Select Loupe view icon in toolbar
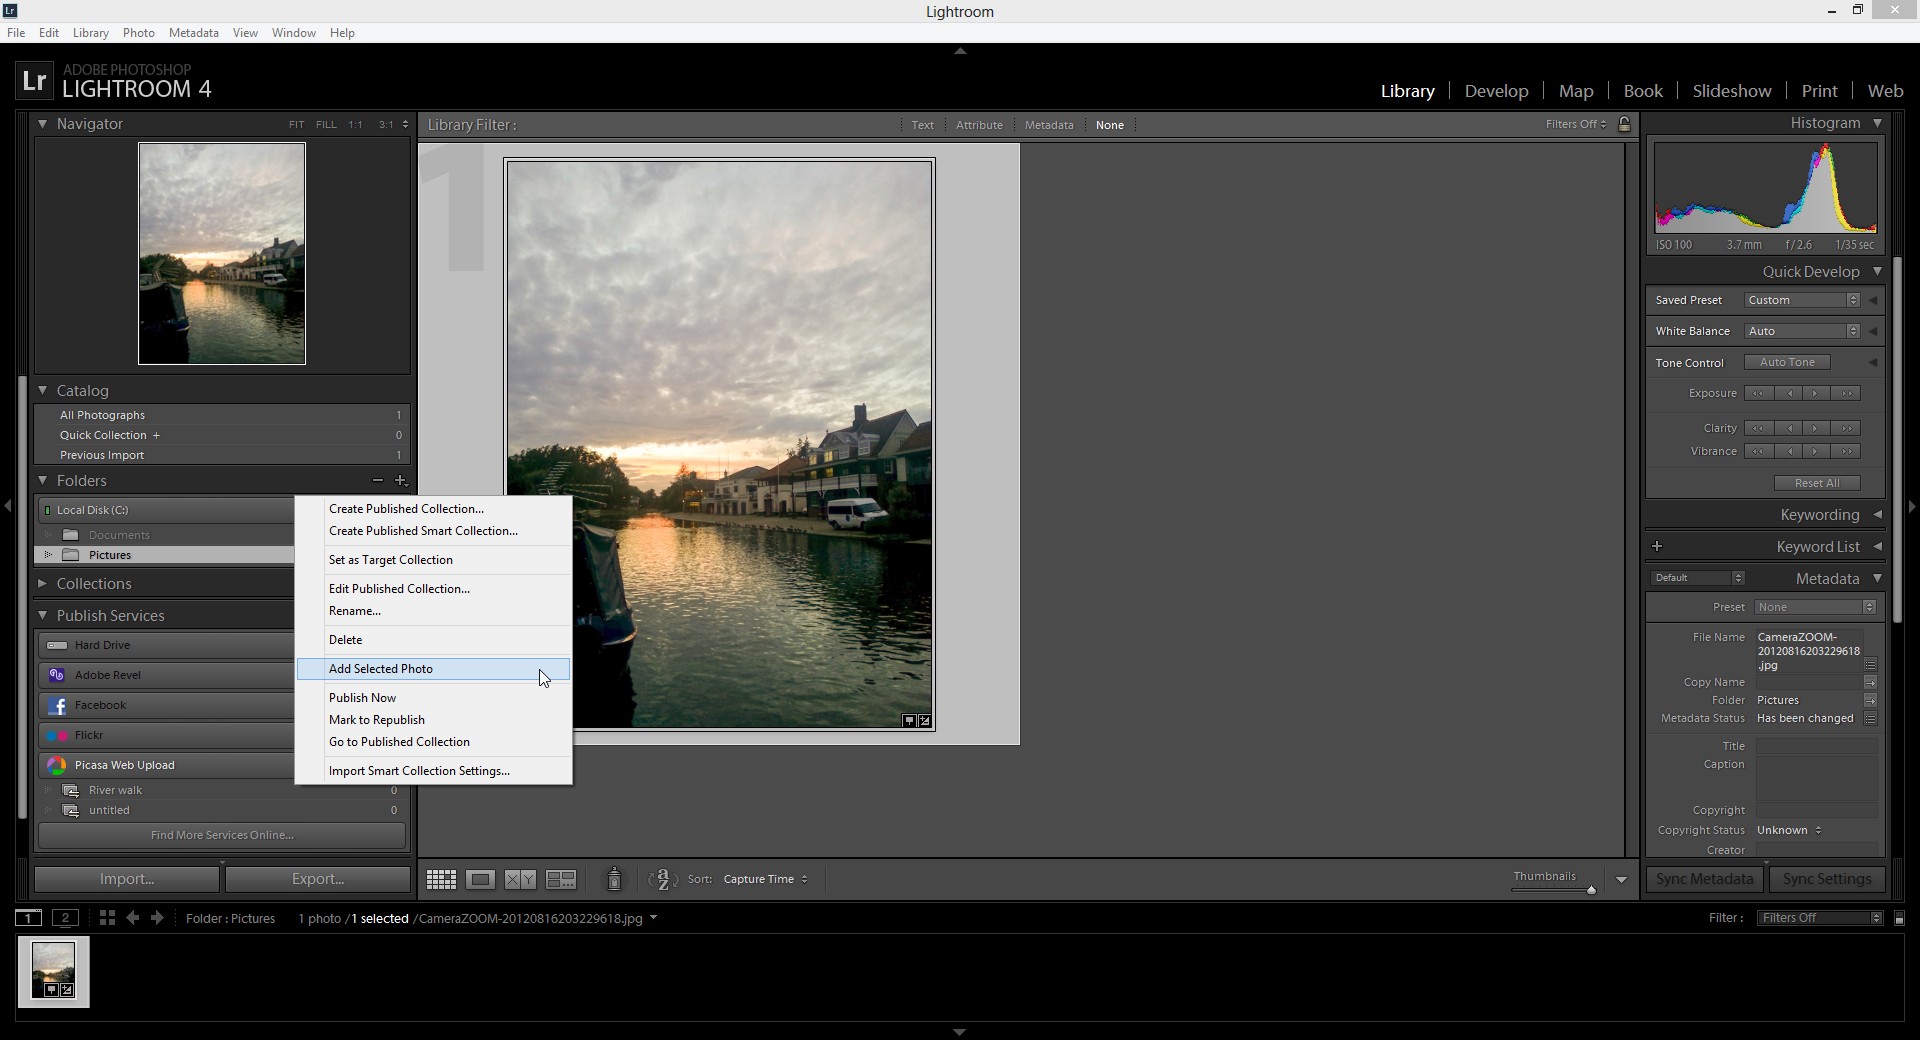 point(480,880)
